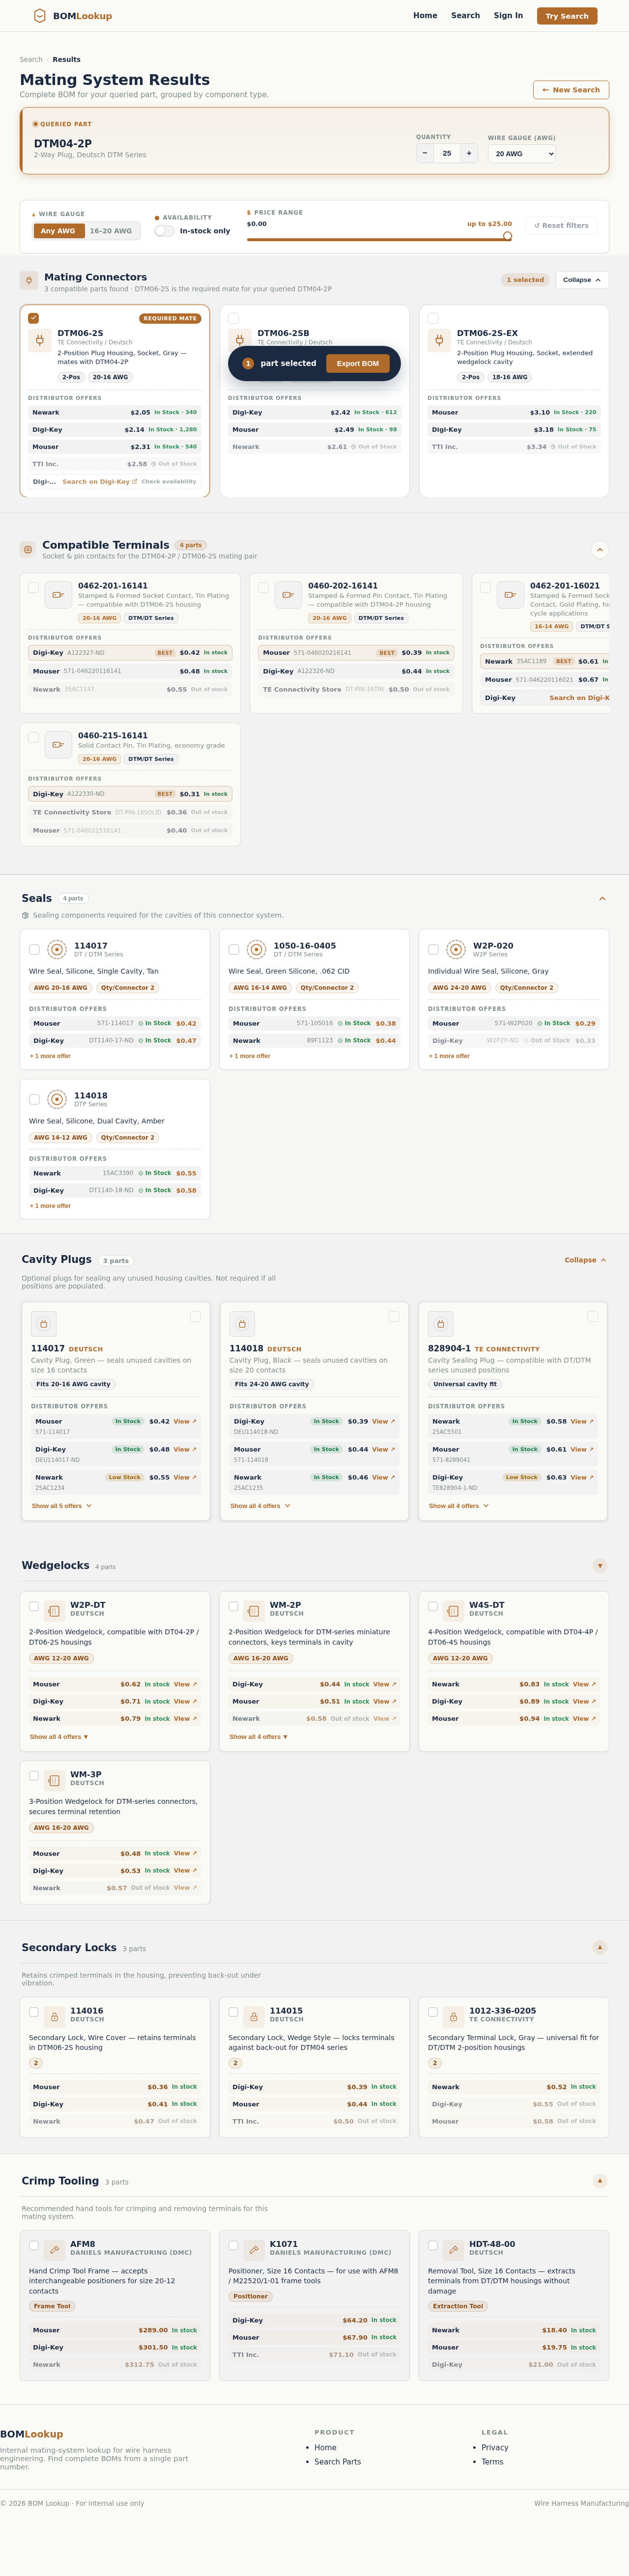
Task: Open the Search nav item in header
Action: click(x=465, y=16)
